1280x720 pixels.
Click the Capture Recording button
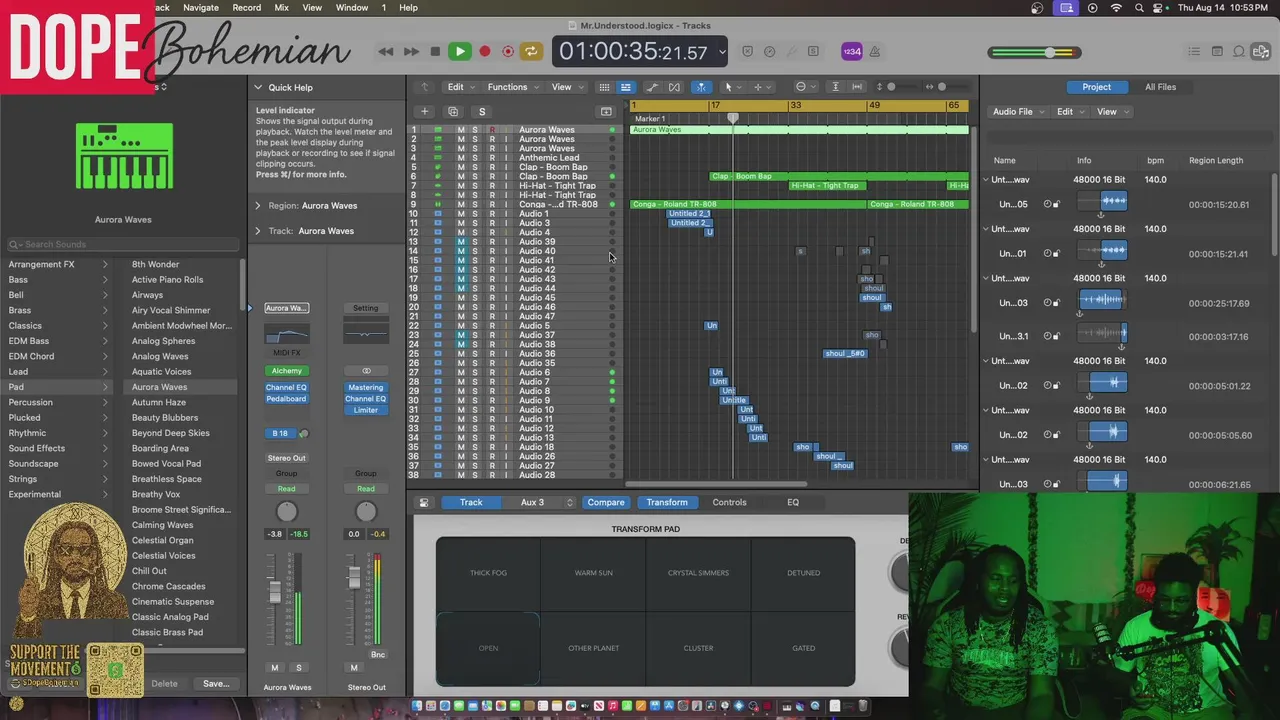508,51
